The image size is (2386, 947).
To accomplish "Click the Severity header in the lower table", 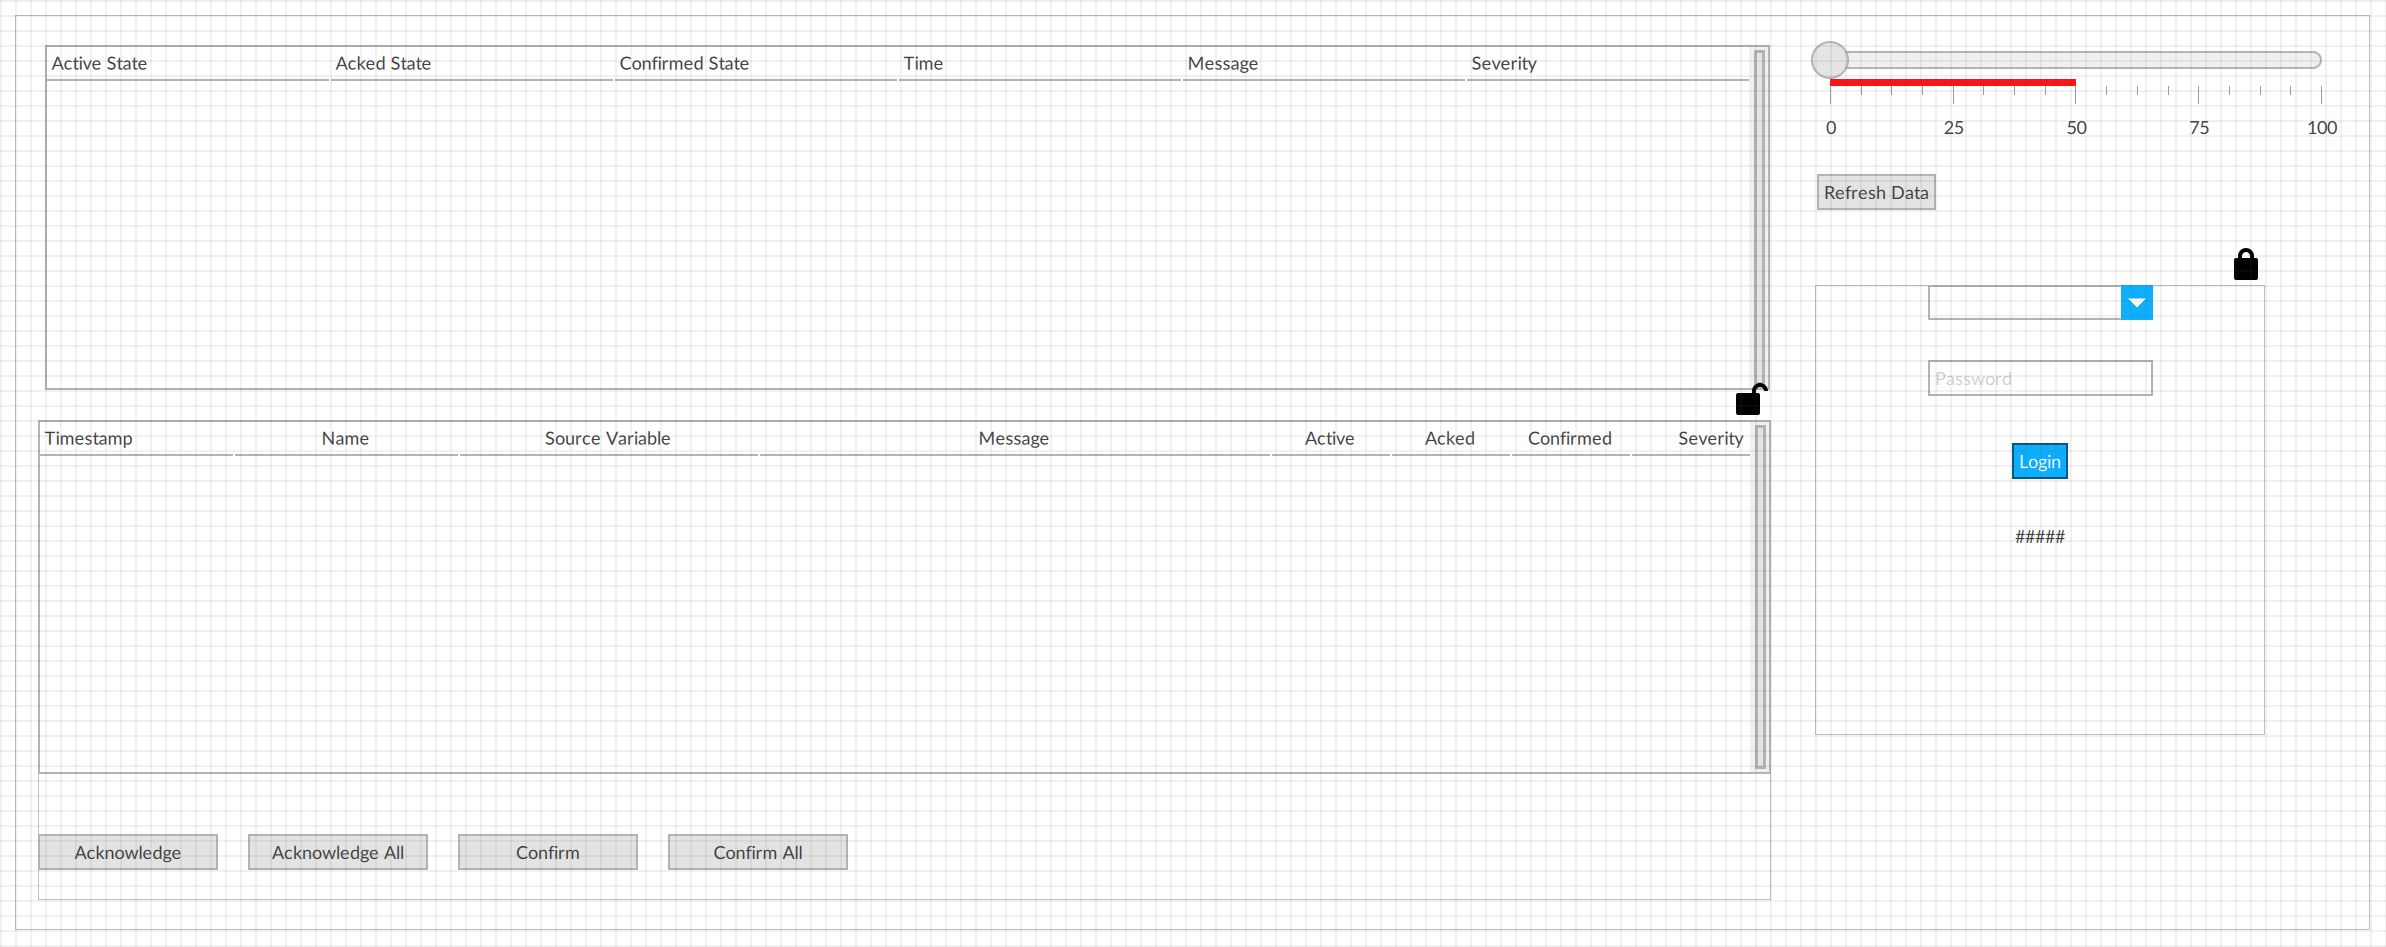I will pyautogui.click(x=1710, y=438).
